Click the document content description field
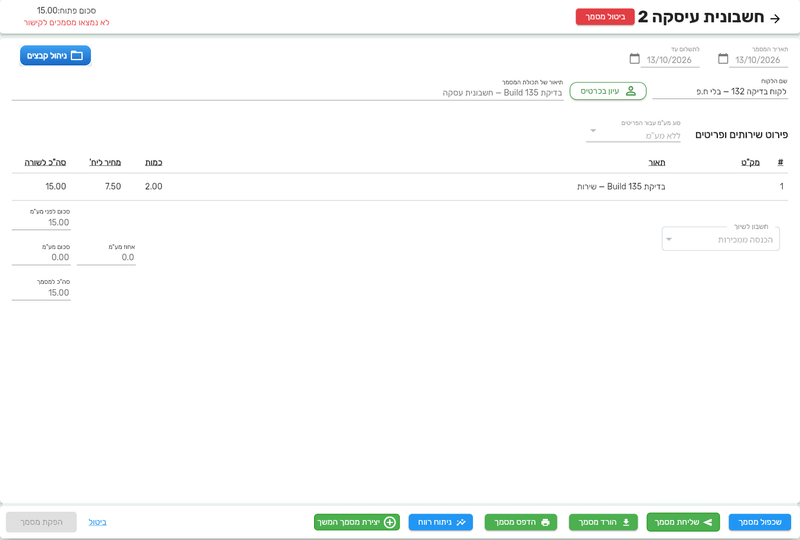Image resolution: width=800 pixels, height=540 pixels. point(288,93)
